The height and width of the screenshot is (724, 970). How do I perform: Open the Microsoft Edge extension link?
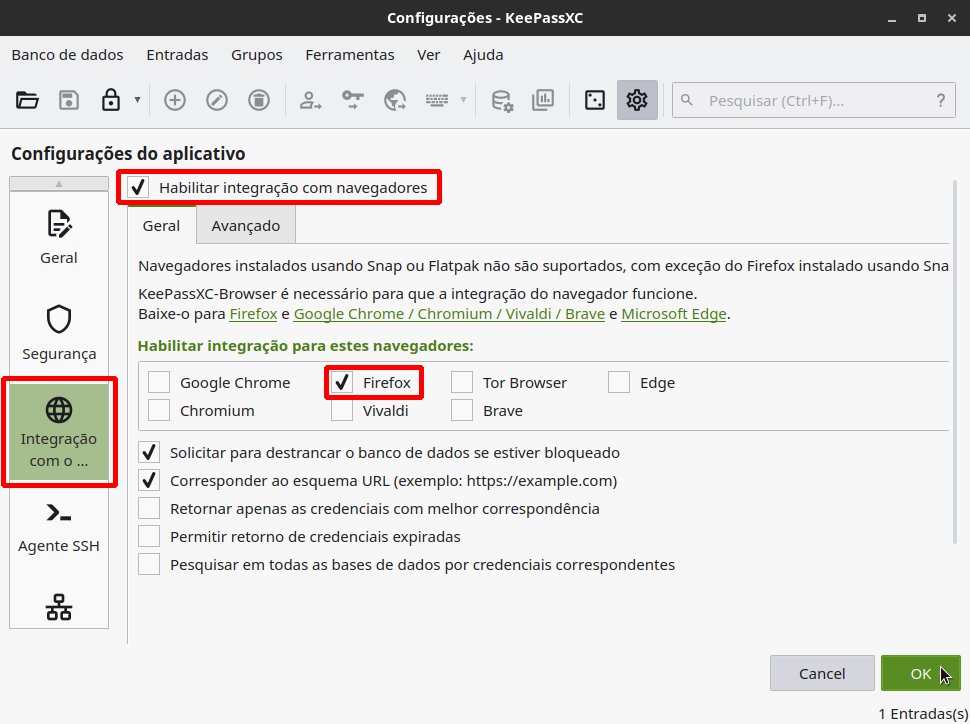pos(674,314)
